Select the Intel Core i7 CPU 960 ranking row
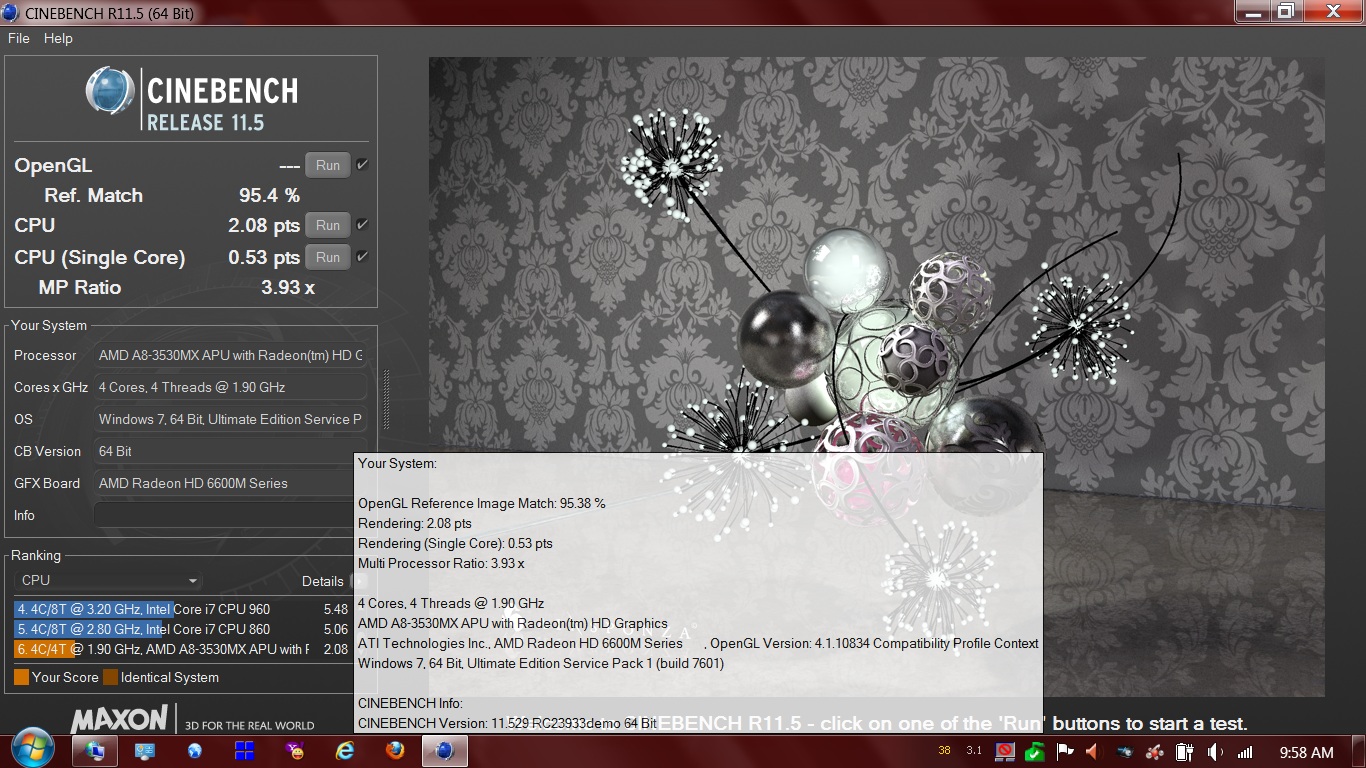 click(183, 609)
